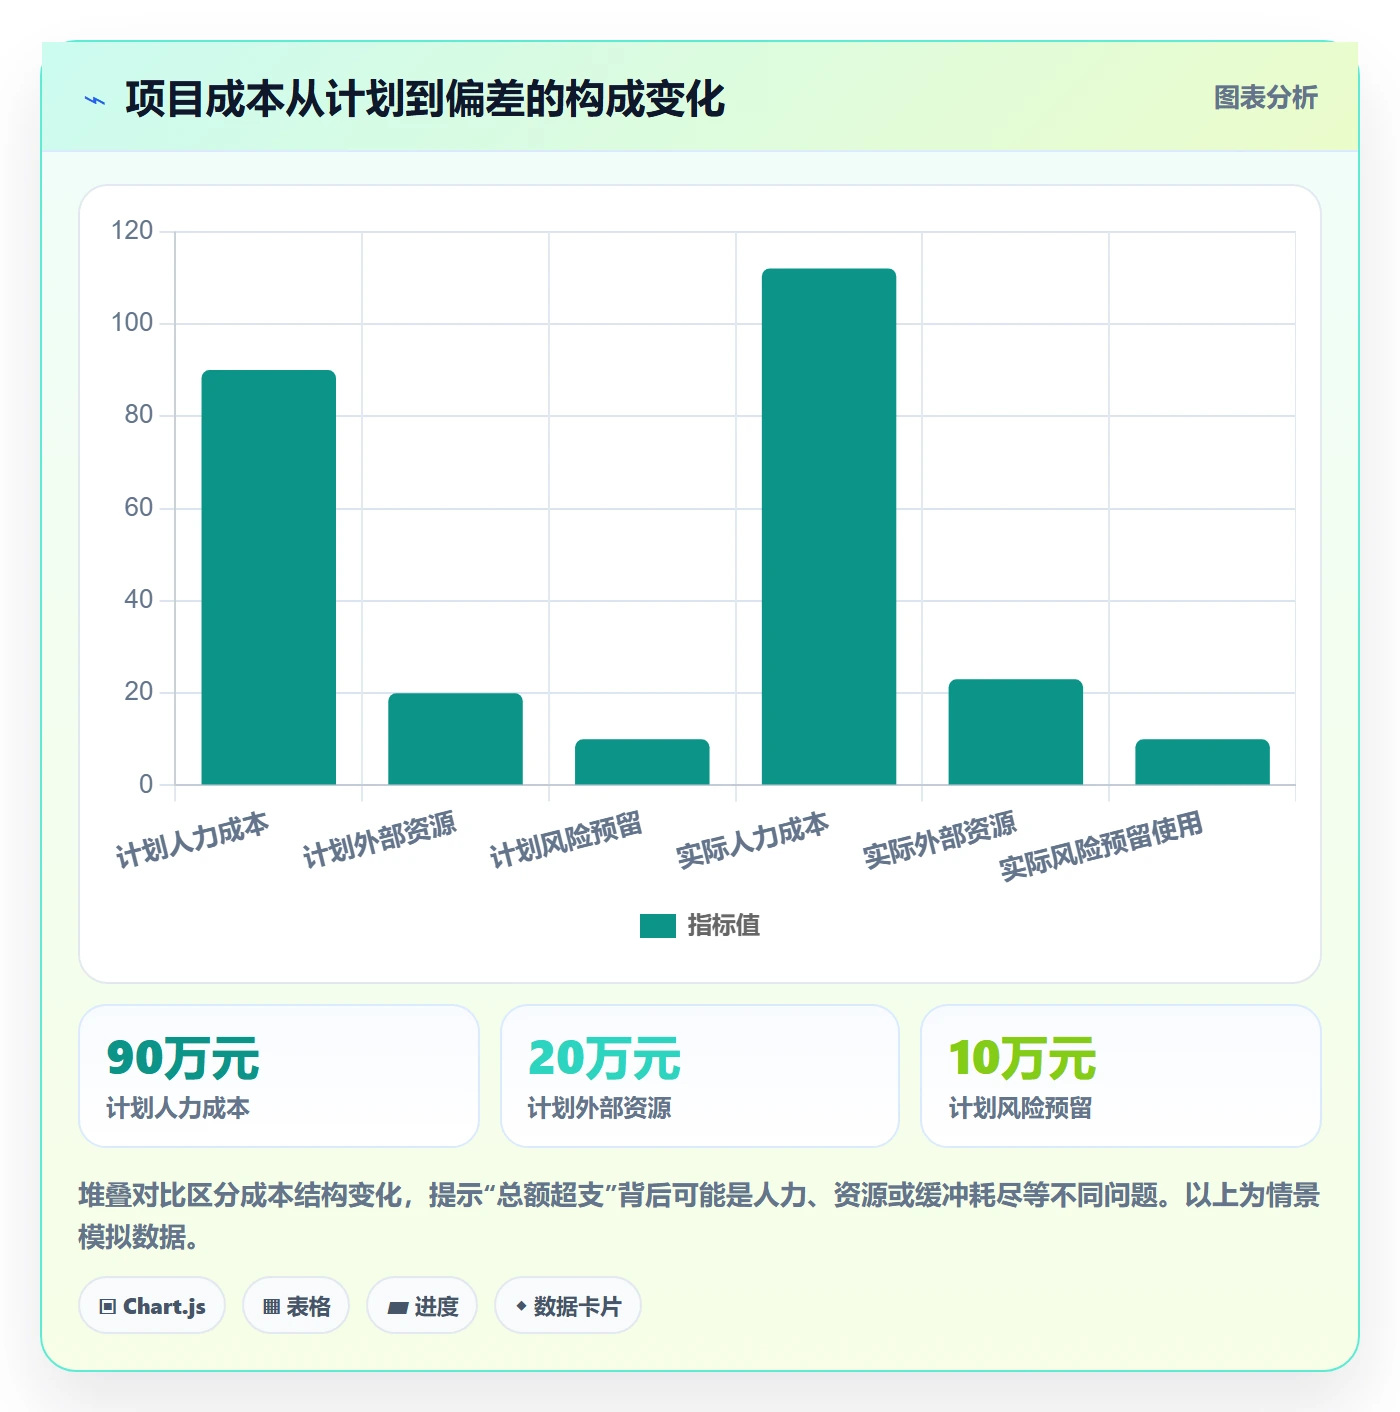This screenshot has width=1400, height=1412.
Task: Click the y-axis value 100
Action: coord(132,323)
